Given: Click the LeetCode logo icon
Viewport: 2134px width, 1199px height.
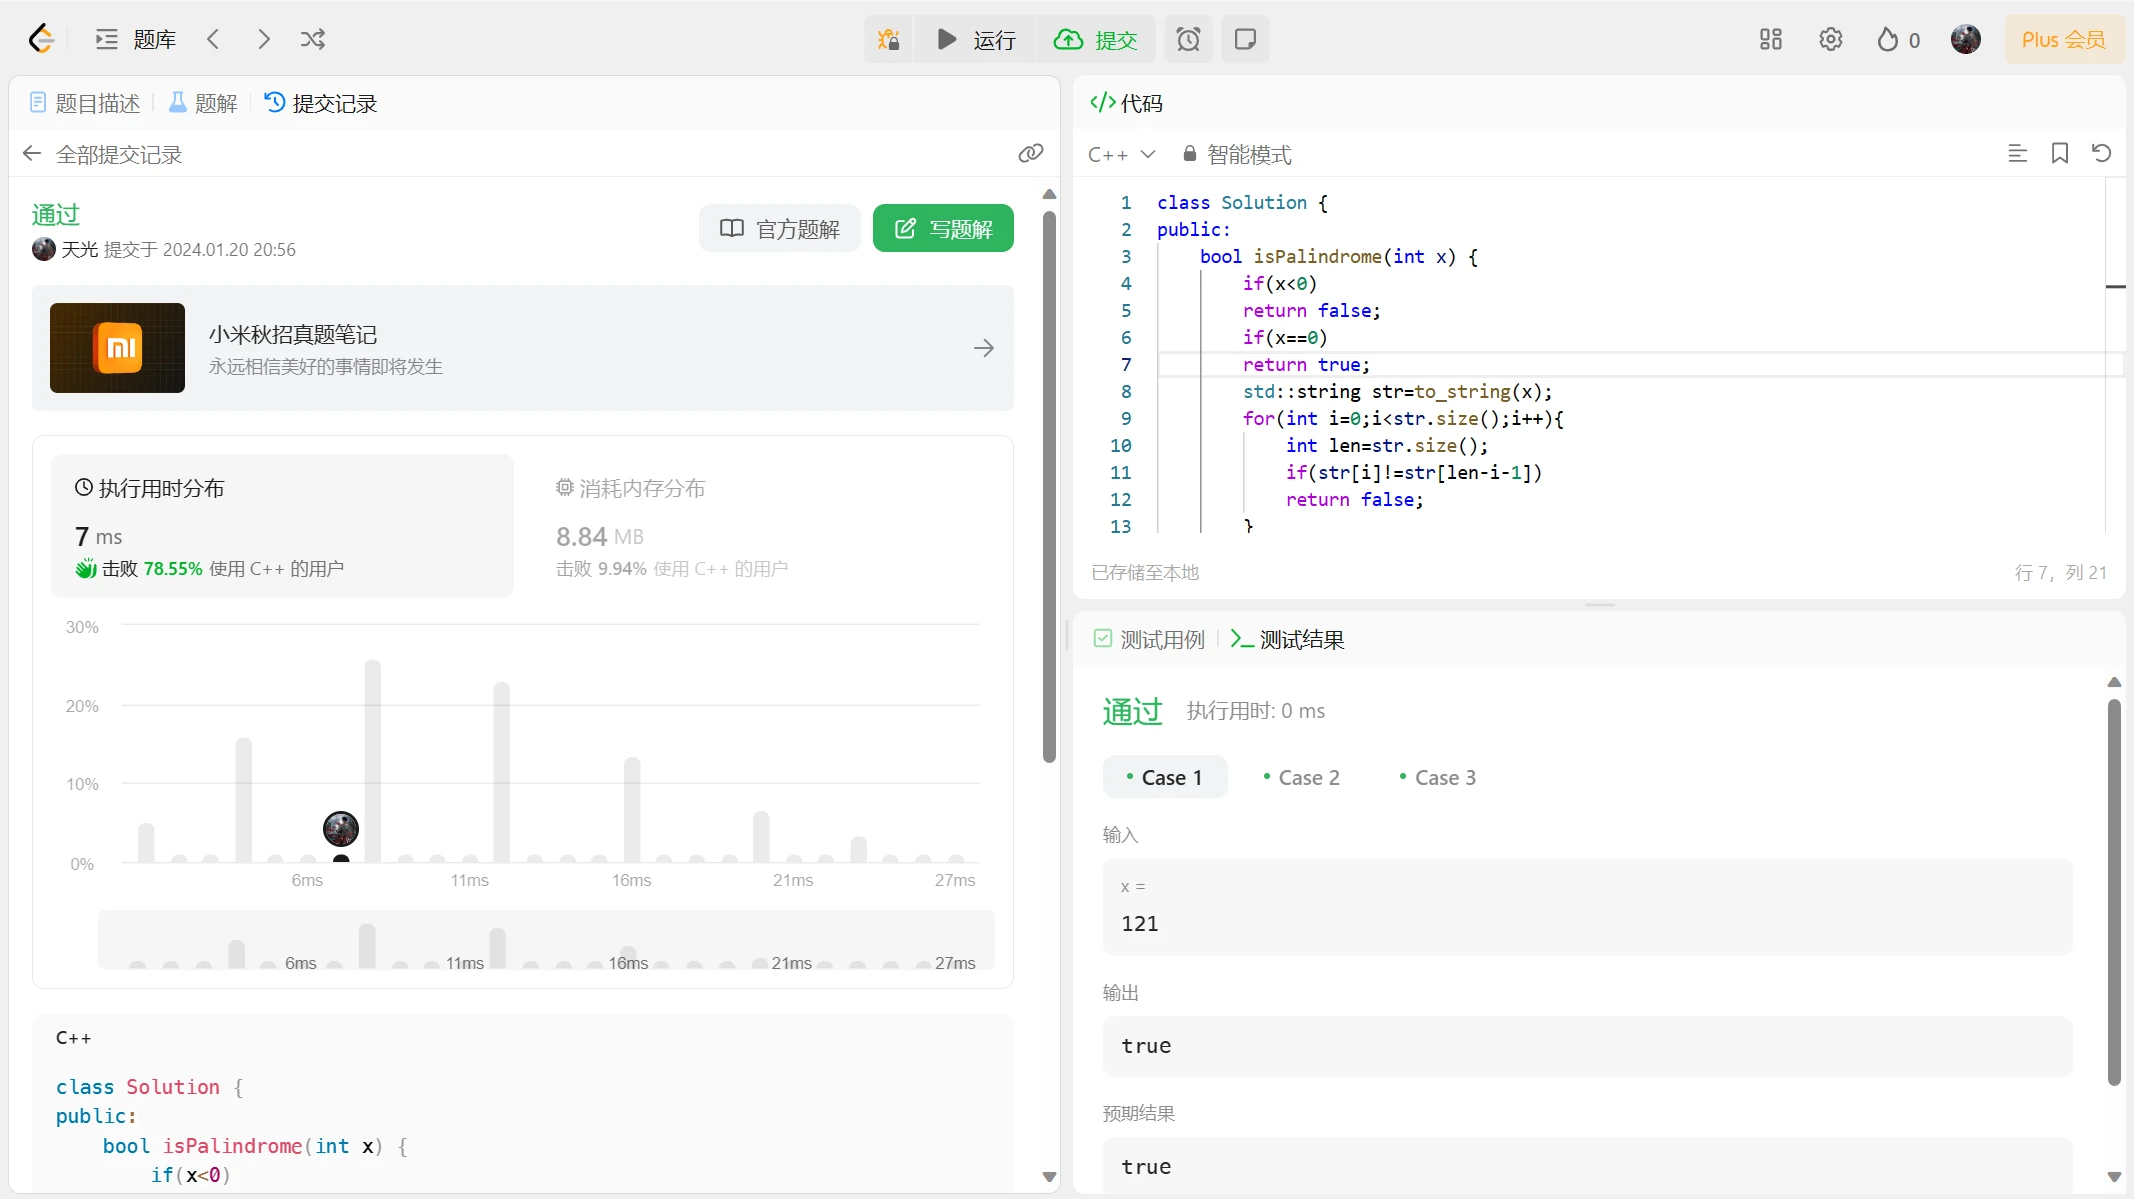Looking at the screenshot, I should tap(41, 39).
